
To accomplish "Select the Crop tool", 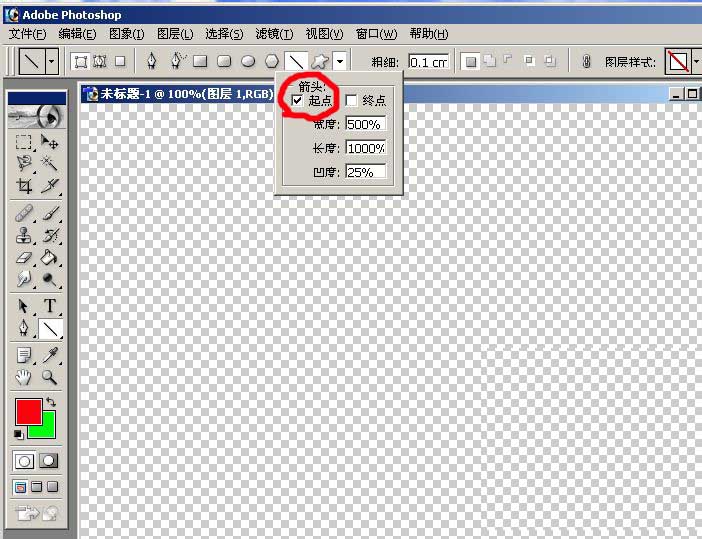I will click(x=24, y=185).
